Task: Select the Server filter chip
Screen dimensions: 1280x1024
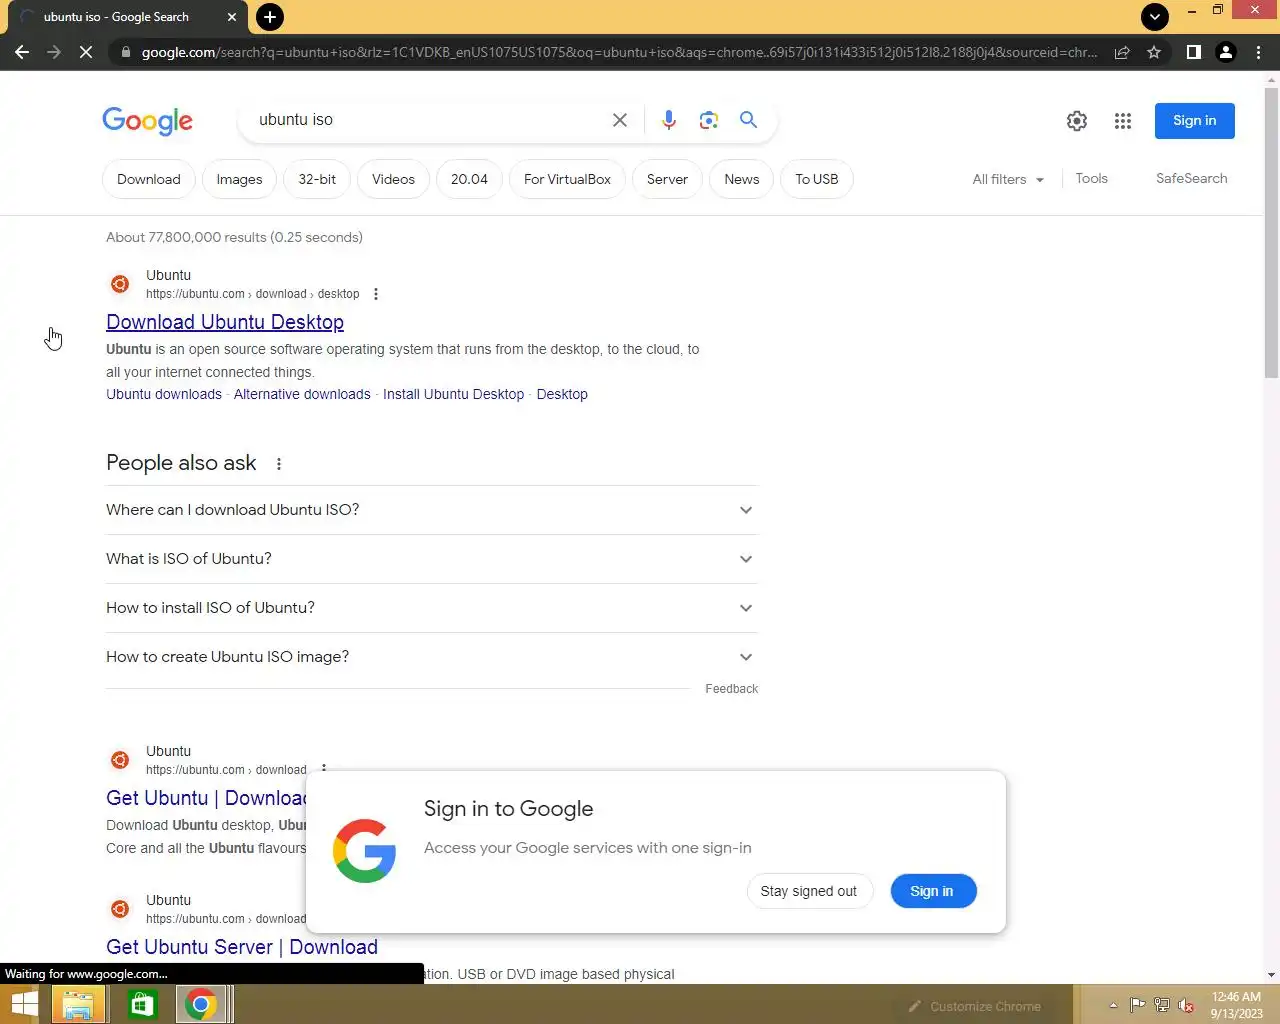Action: point(667,180)
